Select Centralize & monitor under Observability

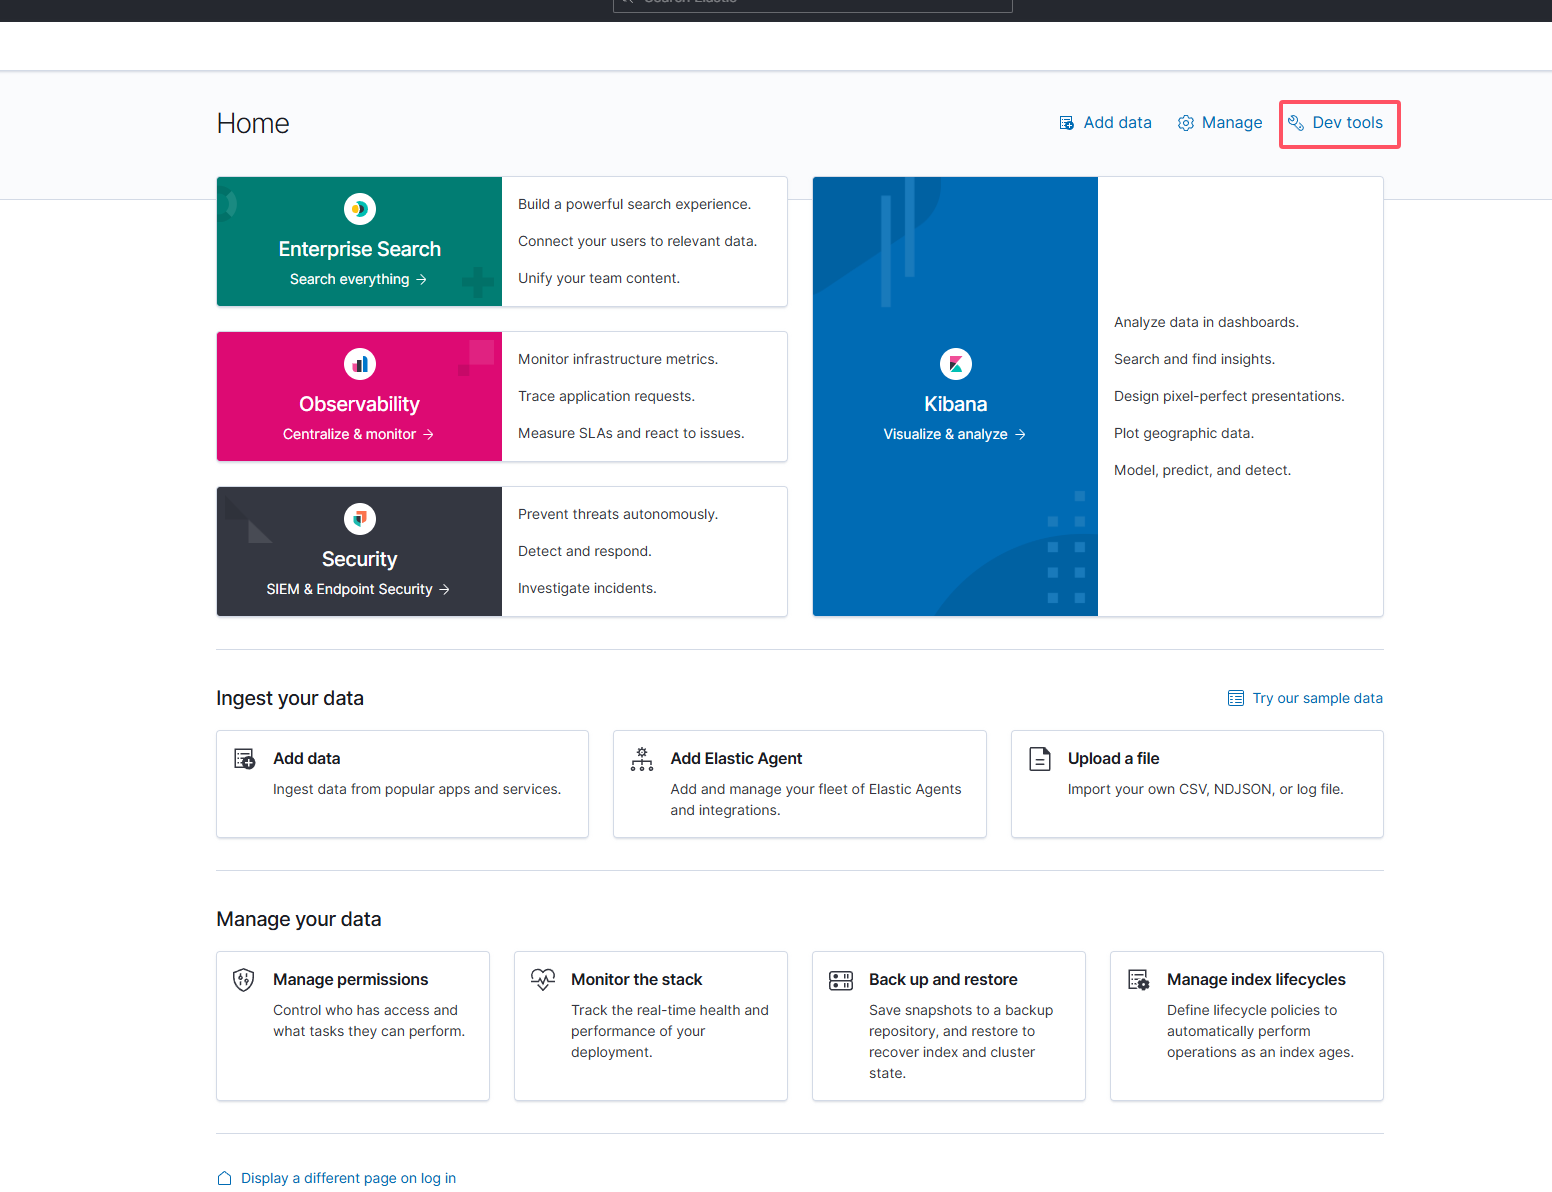pyautogui.click(x=358, y=434)
